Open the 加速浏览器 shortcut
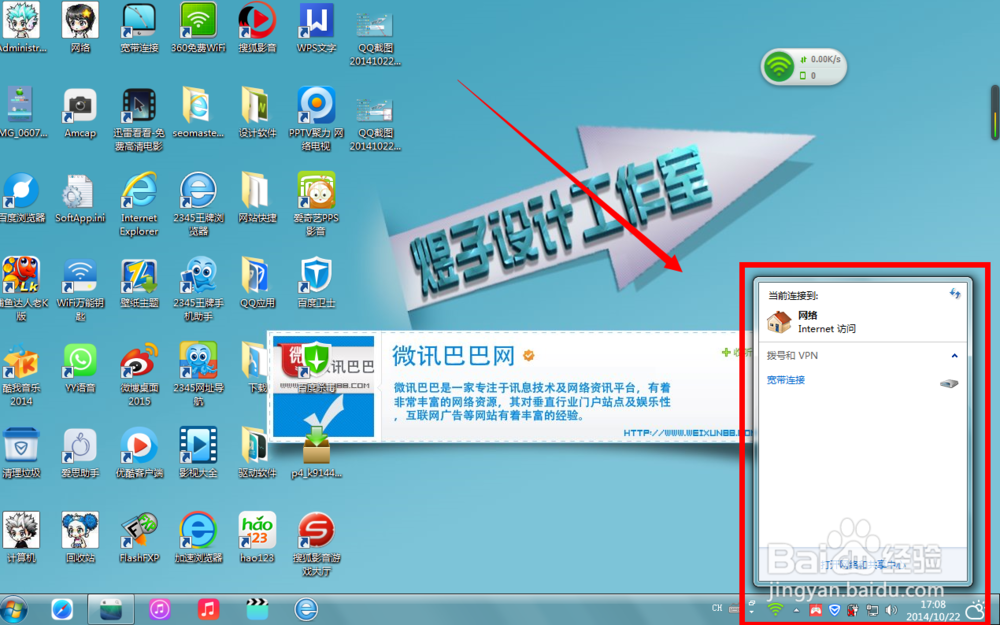 click(198, 538)
